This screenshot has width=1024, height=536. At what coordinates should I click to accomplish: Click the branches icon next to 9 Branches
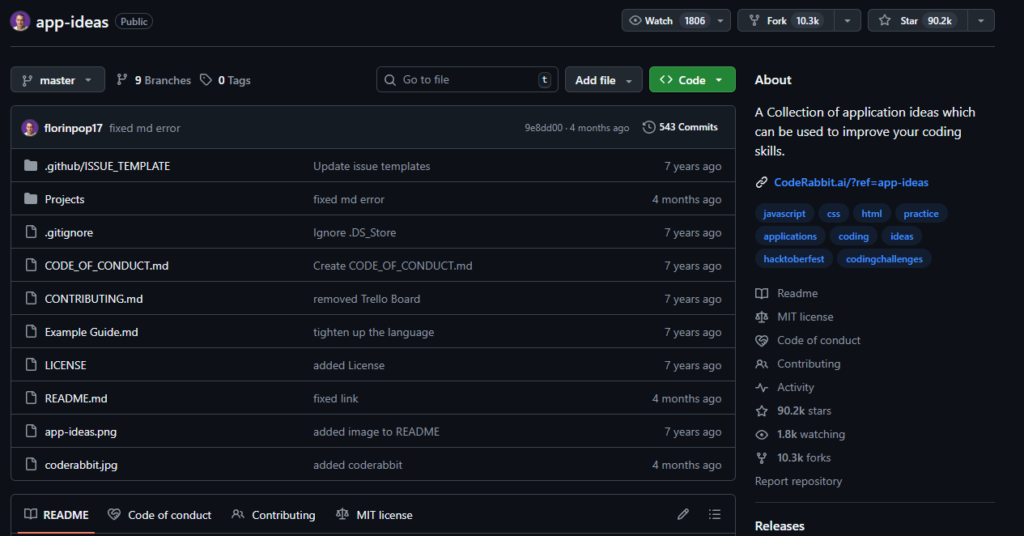click(122, 80)
